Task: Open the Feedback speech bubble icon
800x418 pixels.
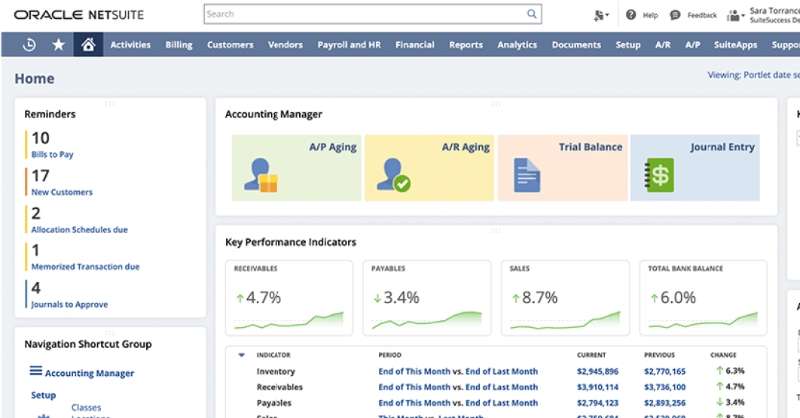Action: tap(675, 15)
